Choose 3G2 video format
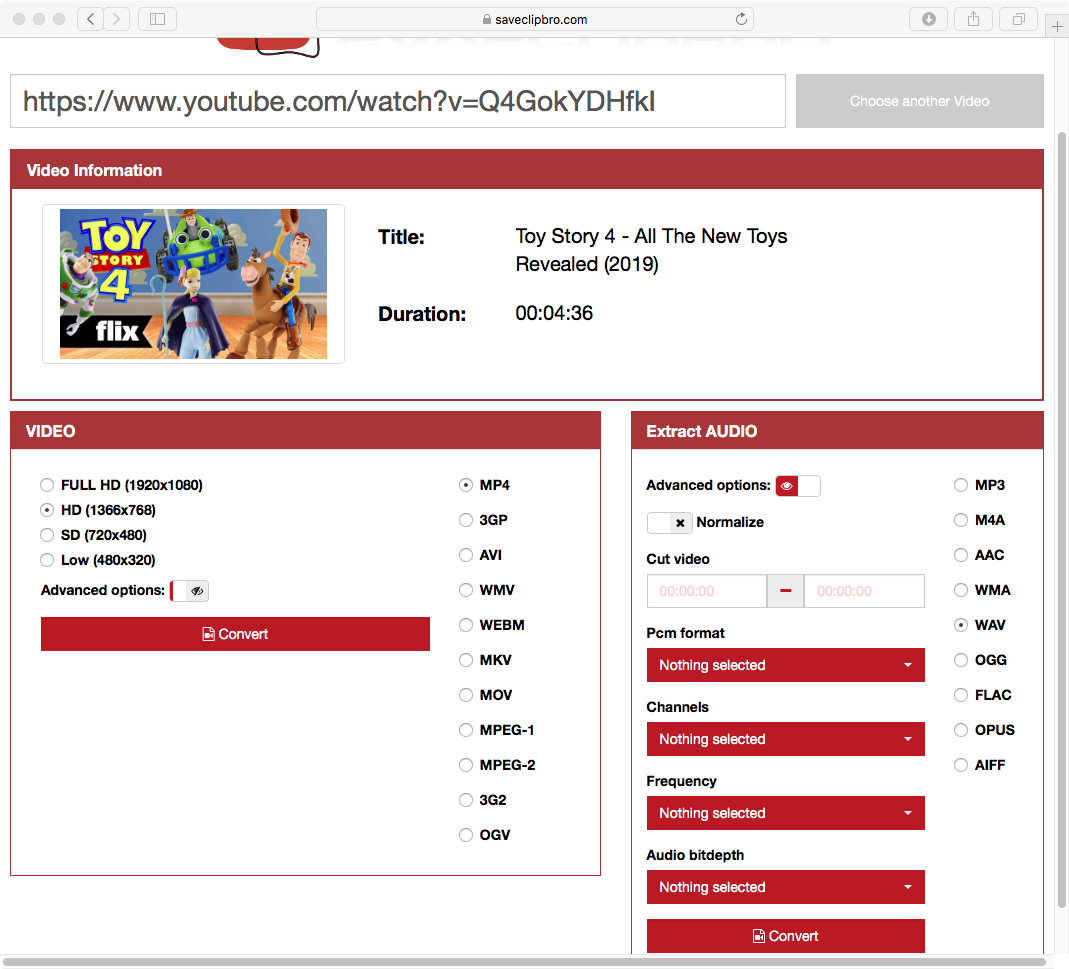 [x=466, y=800]
